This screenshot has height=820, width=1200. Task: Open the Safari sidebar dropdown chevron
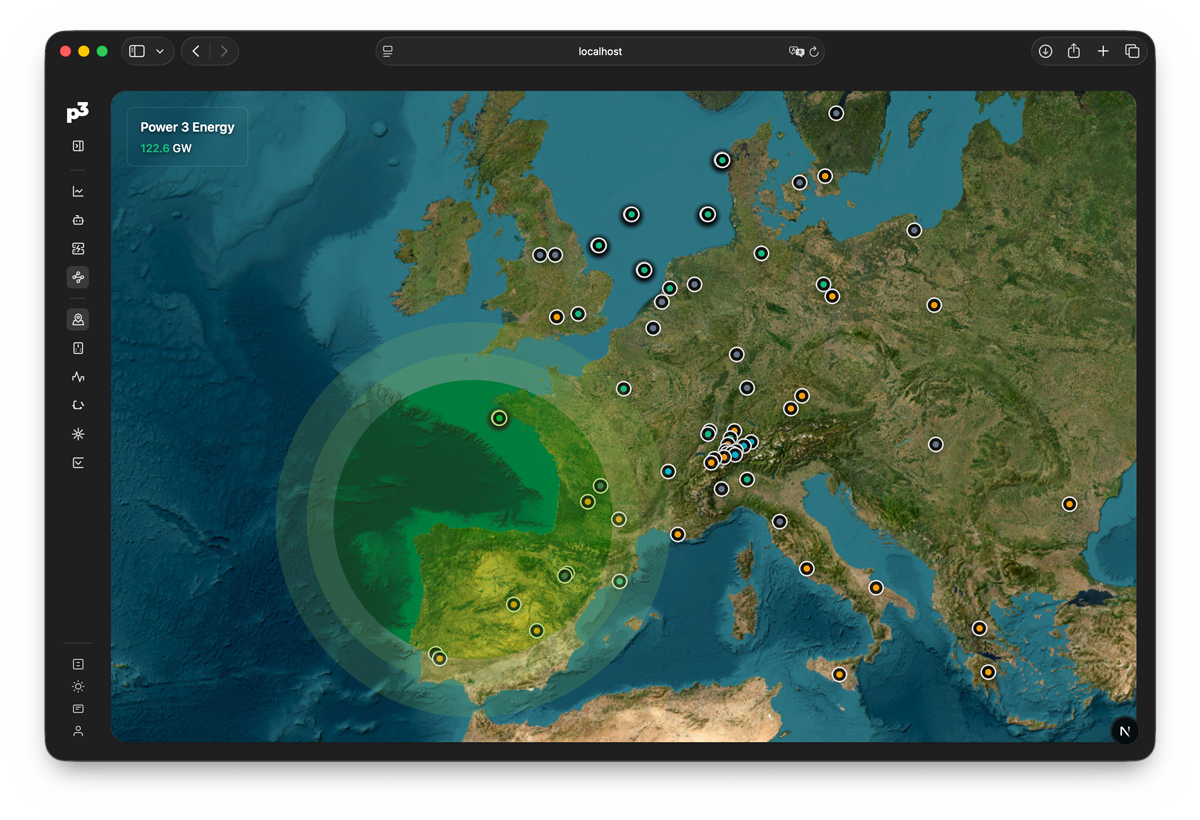(160, 51)
